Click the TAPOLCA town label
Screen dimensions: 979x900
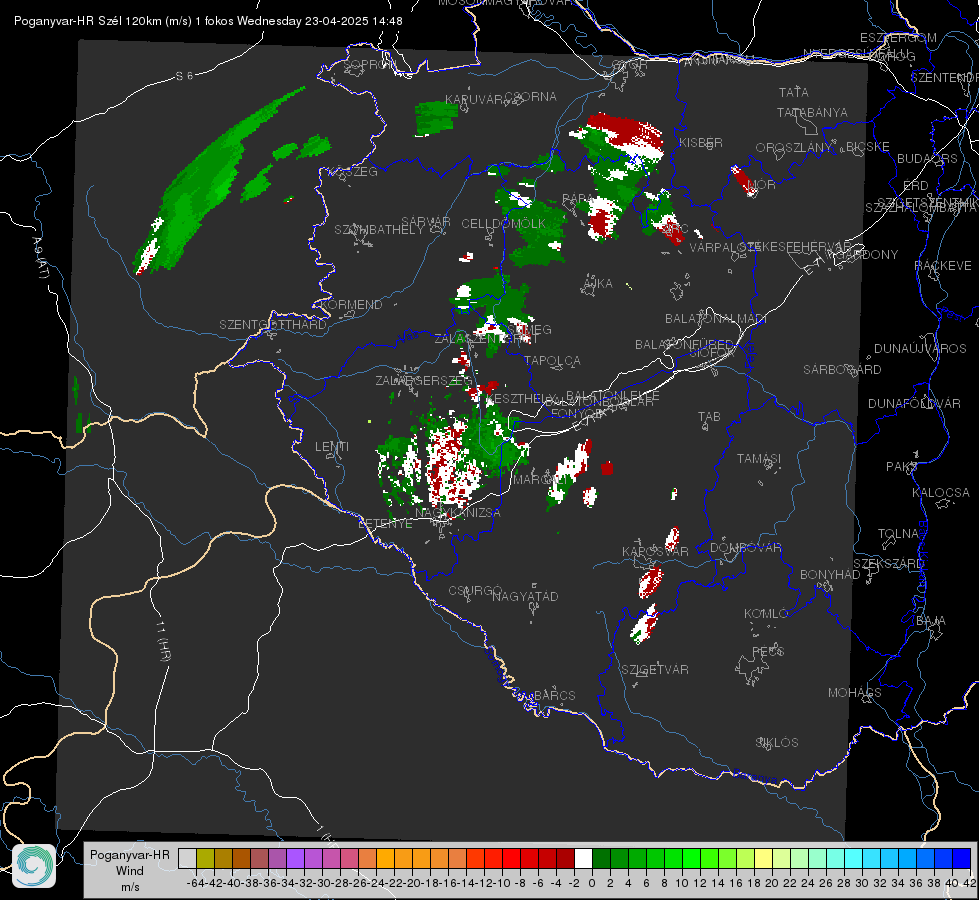[x=552, y=361]
